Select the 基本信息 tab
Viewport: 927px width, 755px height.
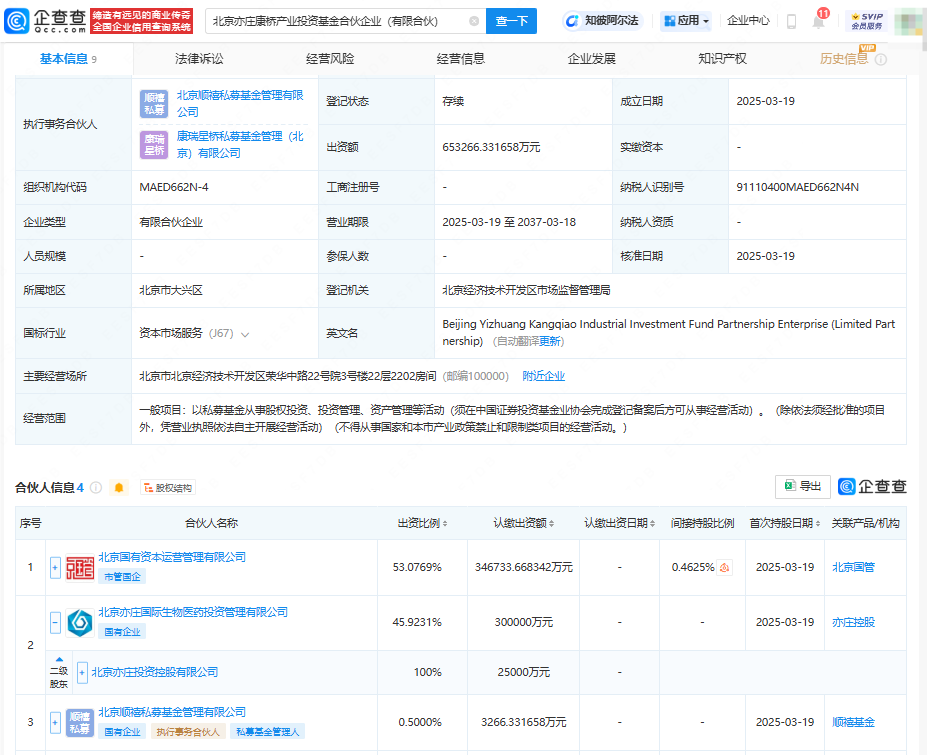(68, 59)
